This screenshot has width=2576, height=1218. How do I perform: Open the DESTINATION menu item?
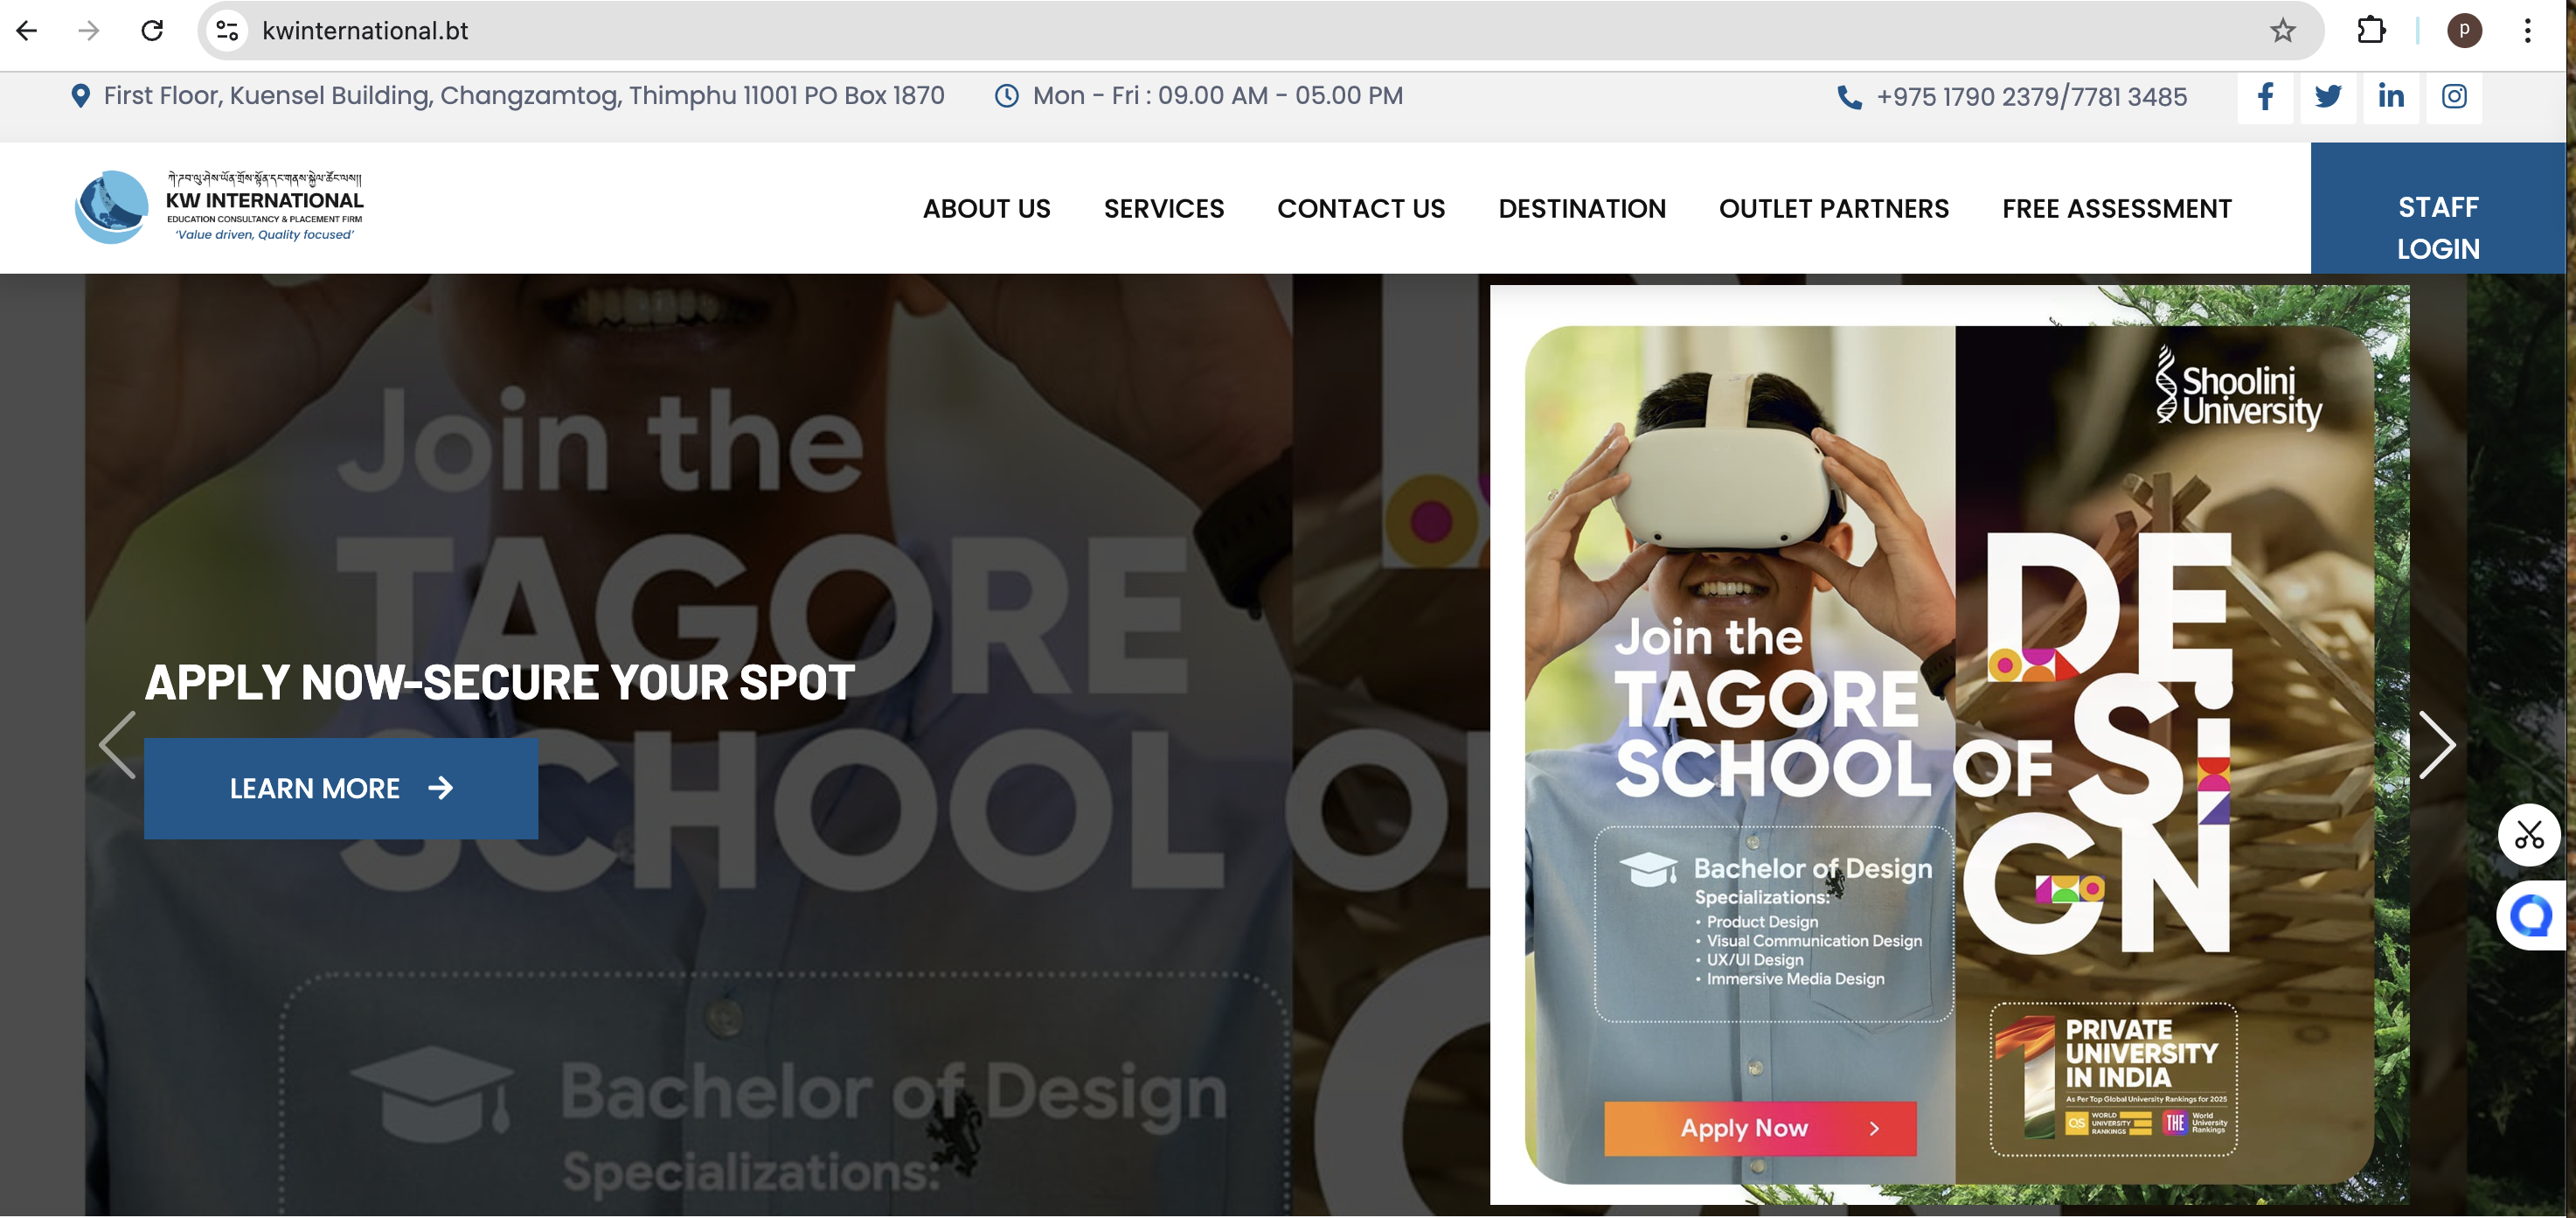1582,209
